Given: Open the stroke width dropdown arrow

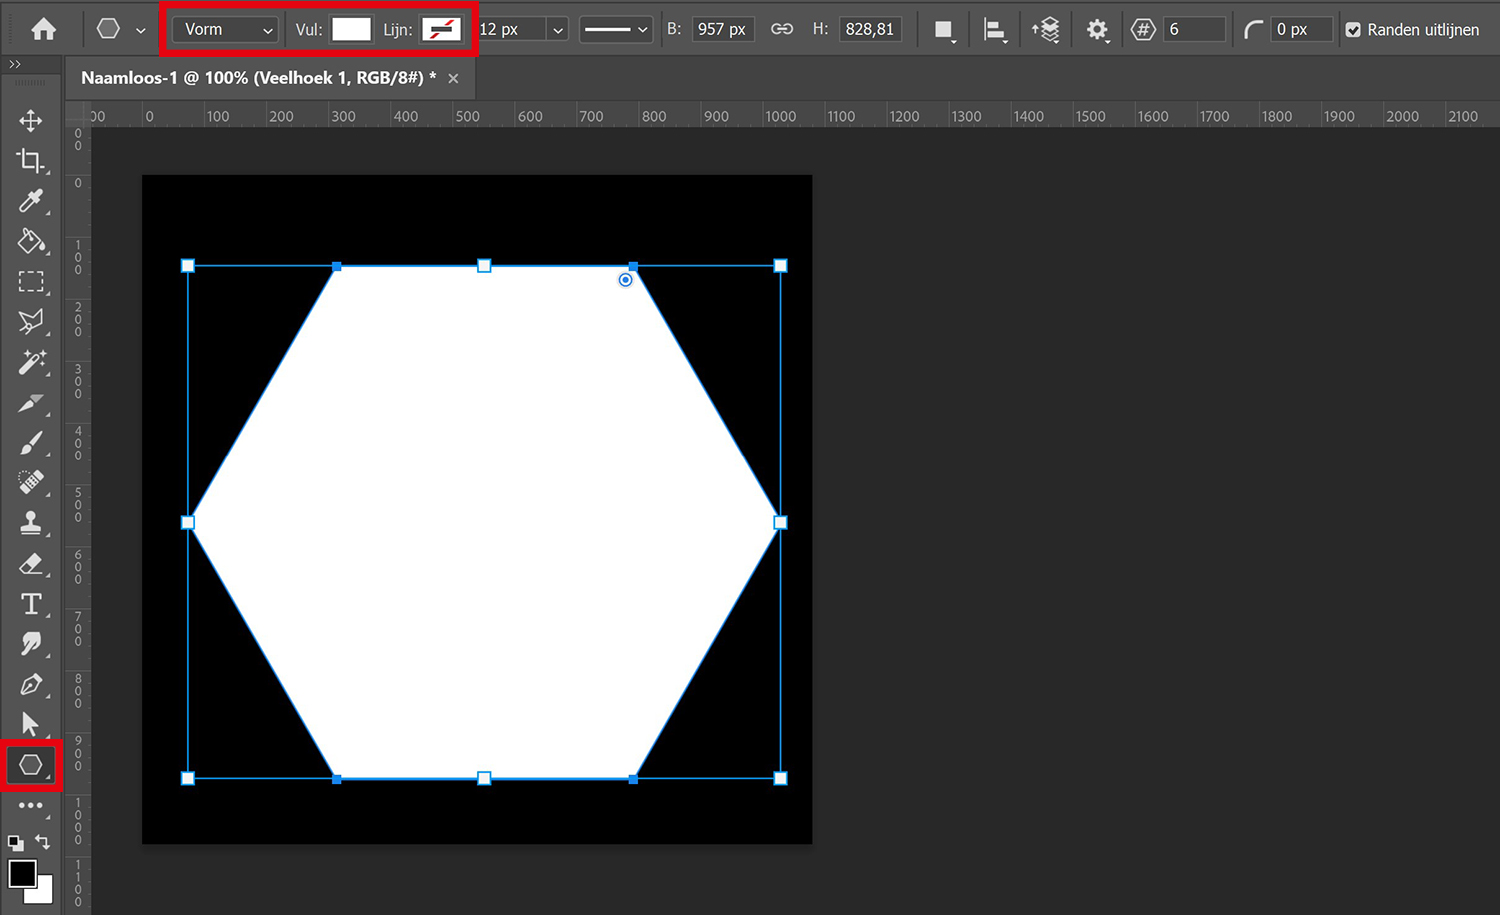Looking at the screenshot, I should click(x=558, y=30).
